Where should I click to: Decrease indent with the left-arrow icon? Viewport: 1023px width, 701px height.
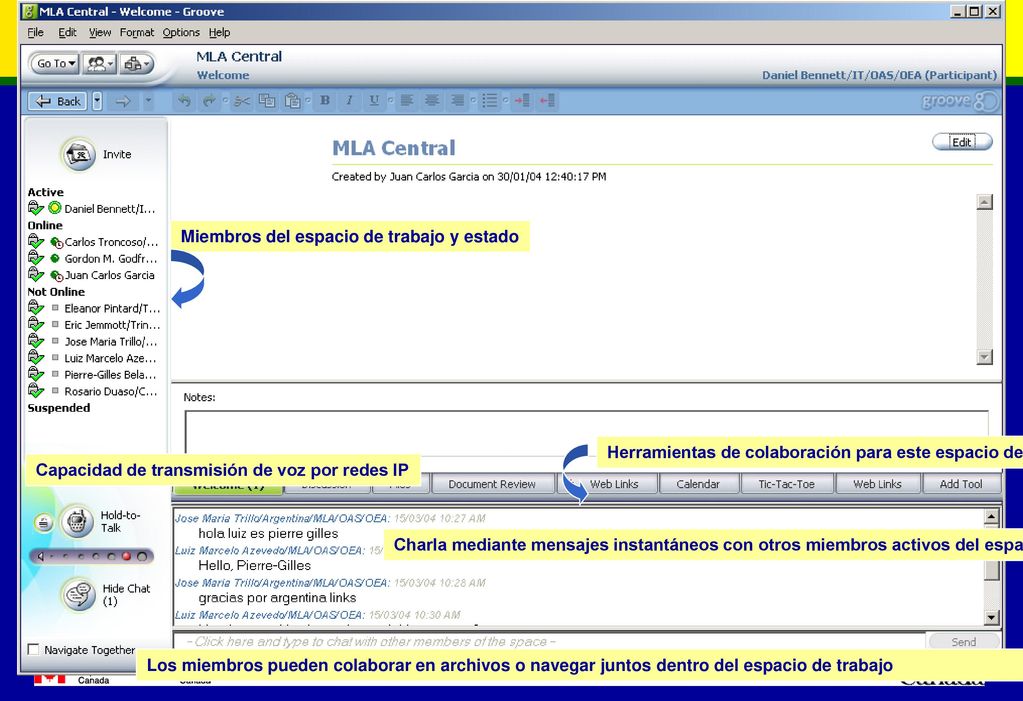(547, 101)
